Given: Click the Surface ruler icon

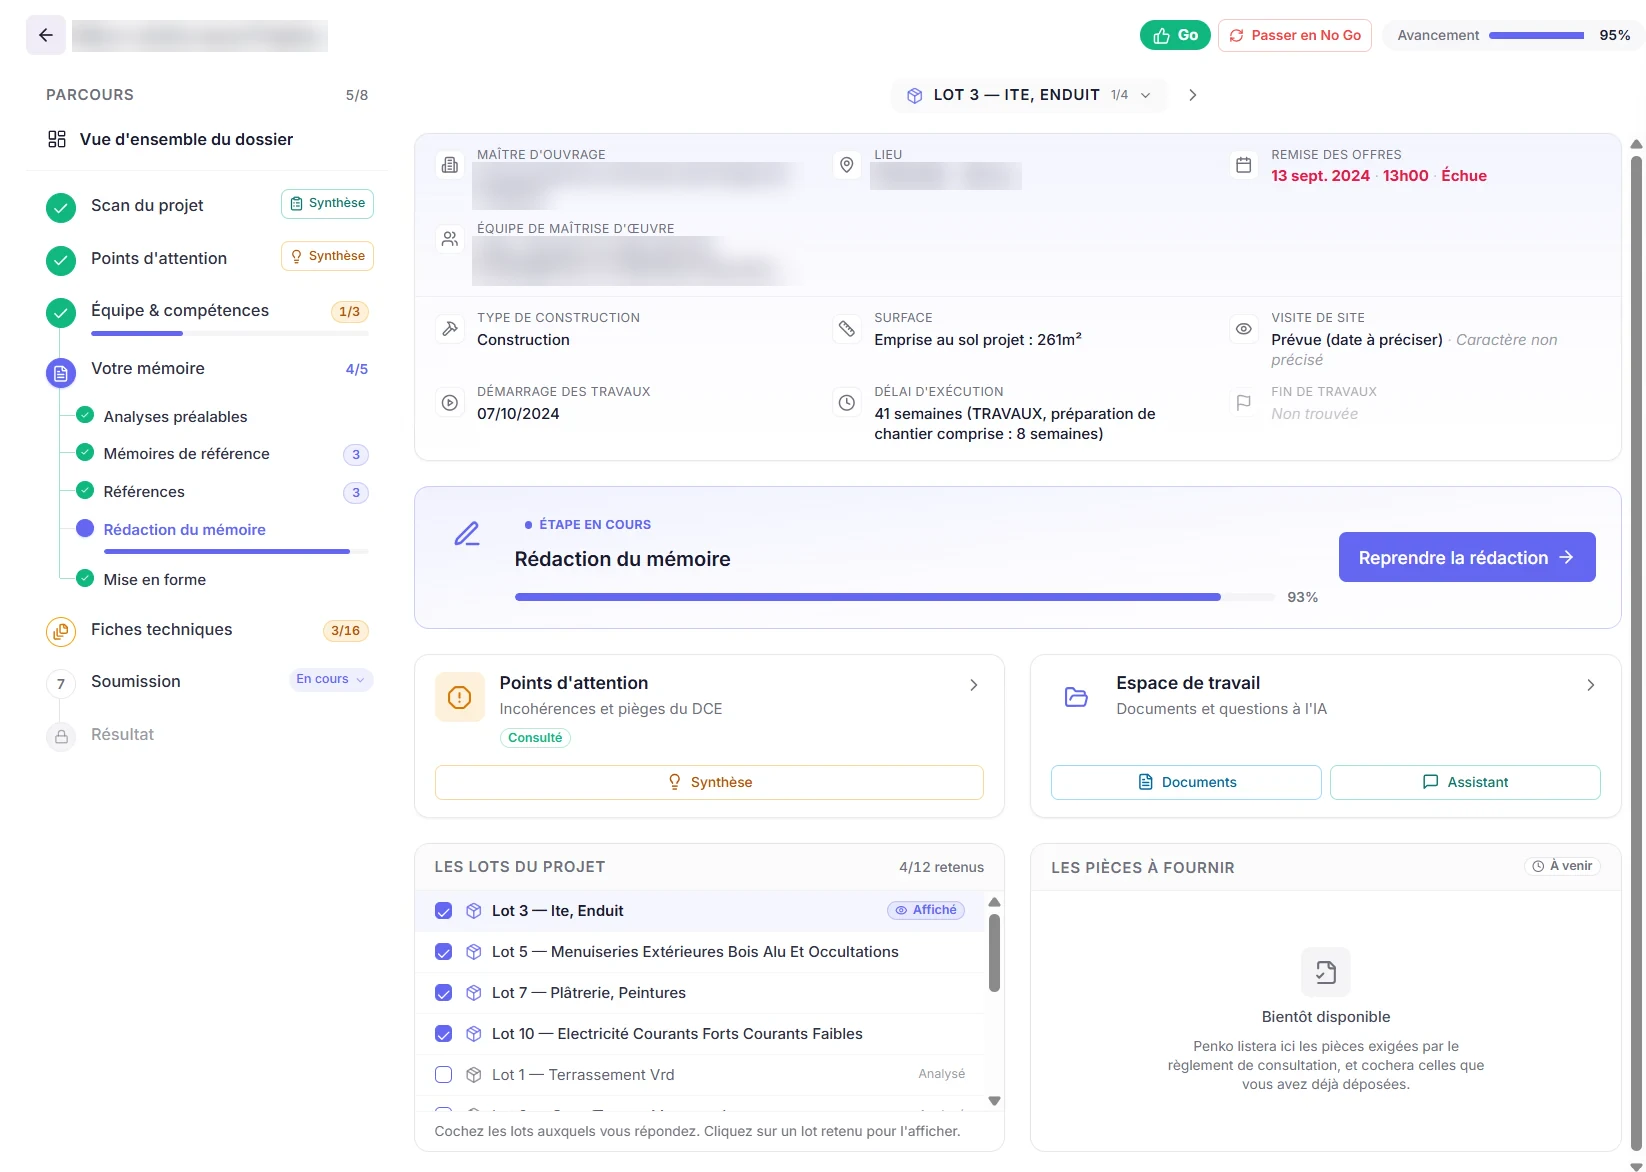Looking at the screenshot, I should [x=847, y=328].
